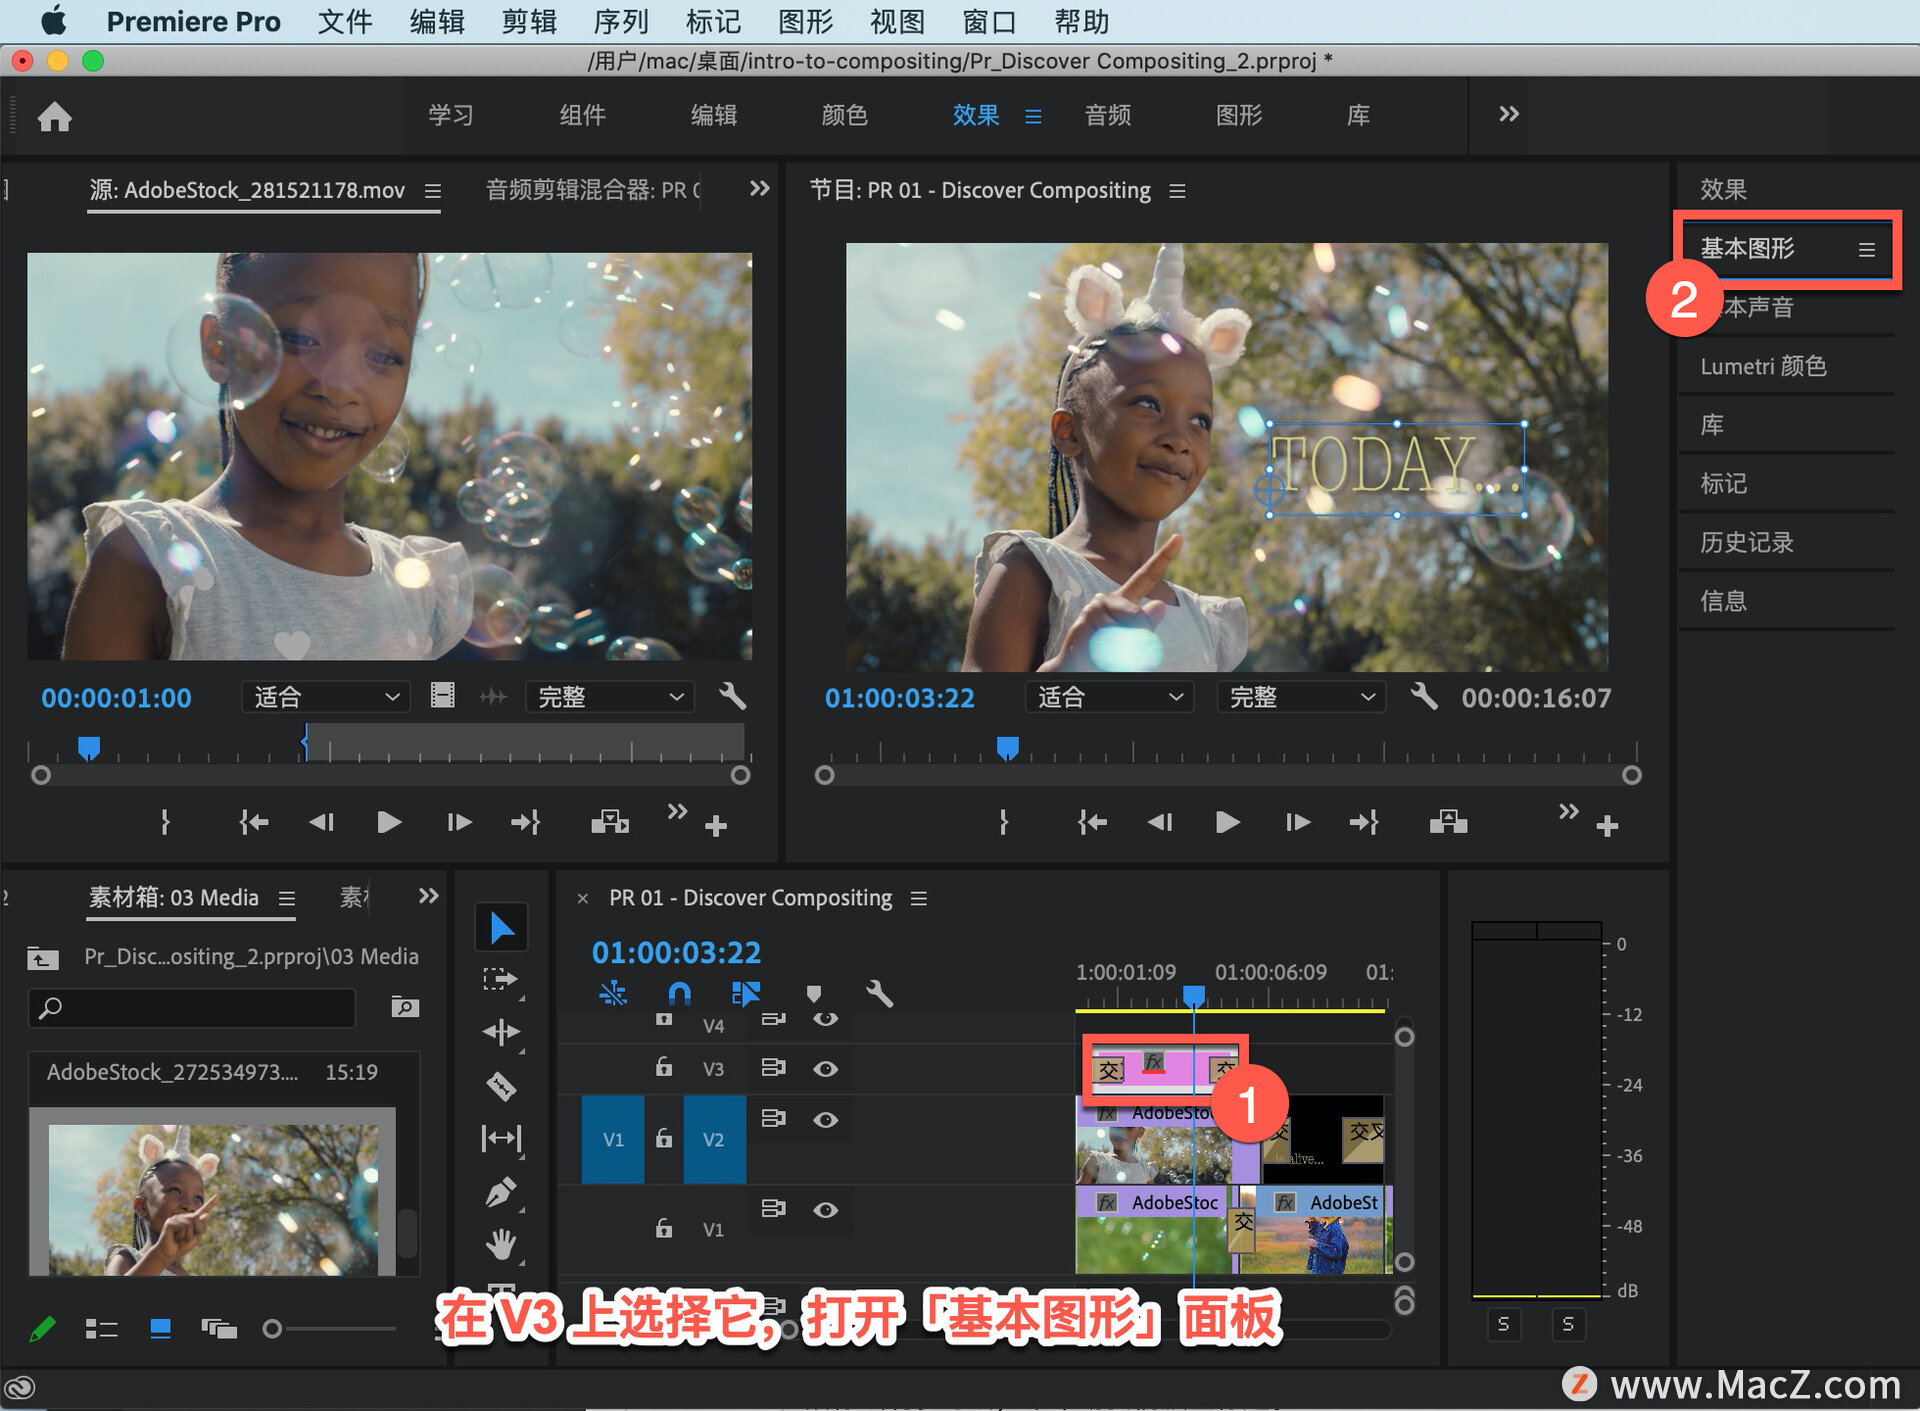Viewport: 1920px width, 1411px height.
Task: Toggle linked selection in timeline
Action: pos(746,993)
